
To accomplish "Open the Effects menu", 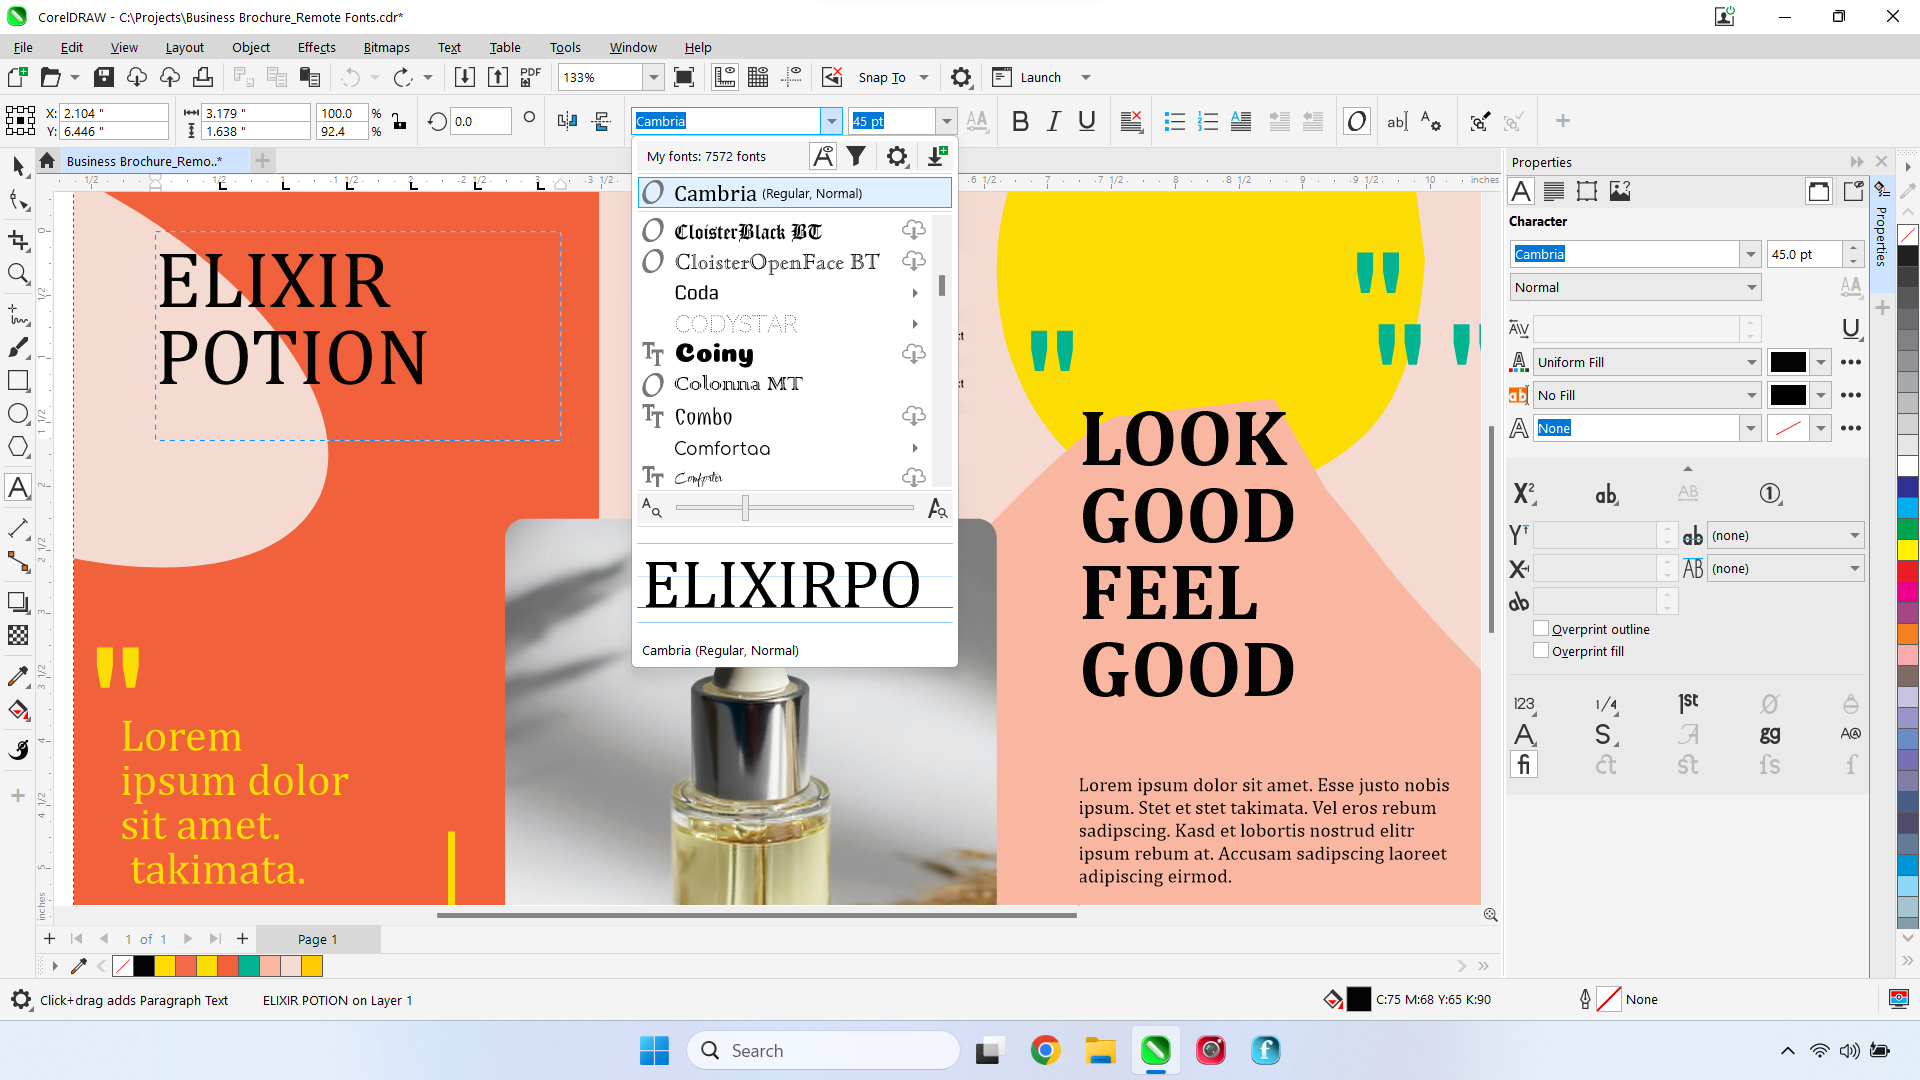I will click(x=315, y=47).
